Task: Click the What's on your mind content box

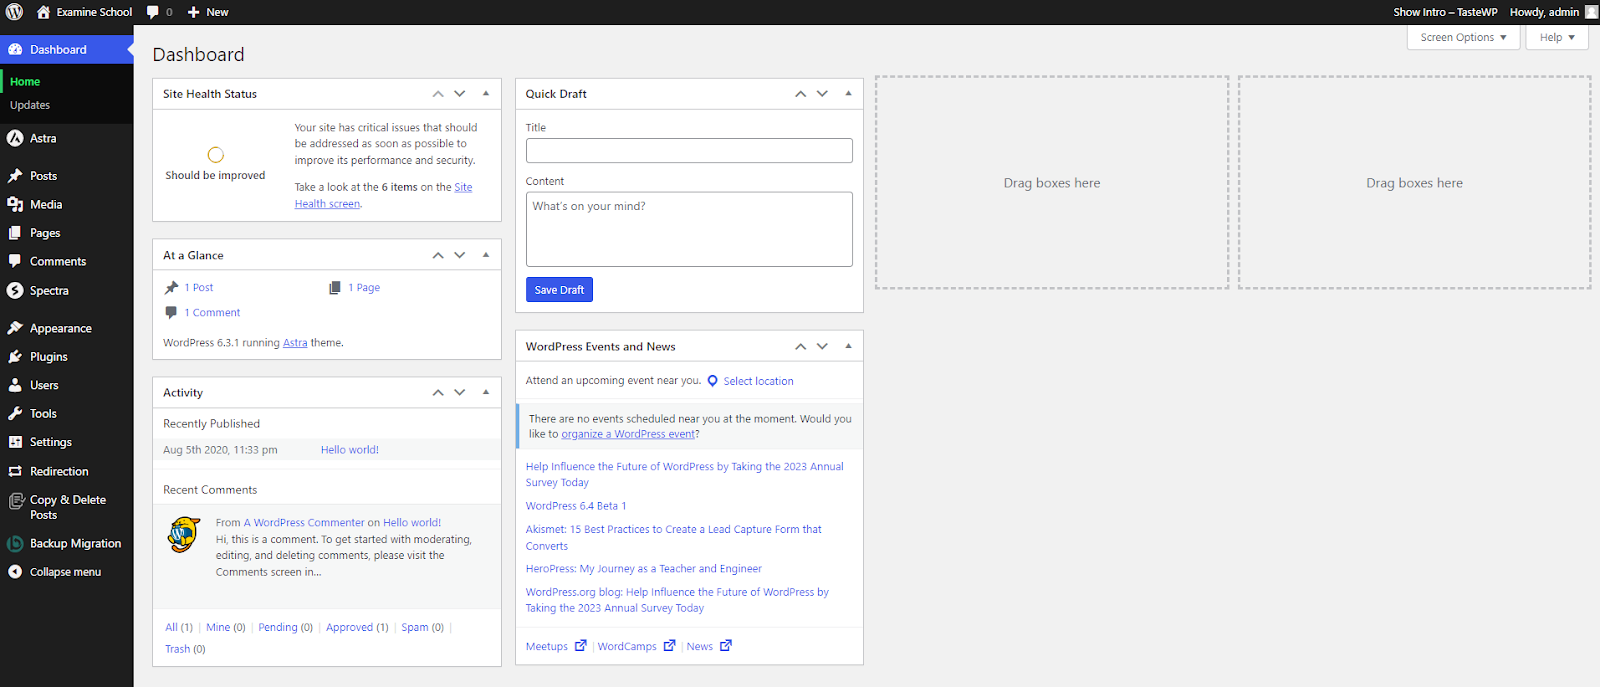Action: pyautogui.click(x=689, y=229)
